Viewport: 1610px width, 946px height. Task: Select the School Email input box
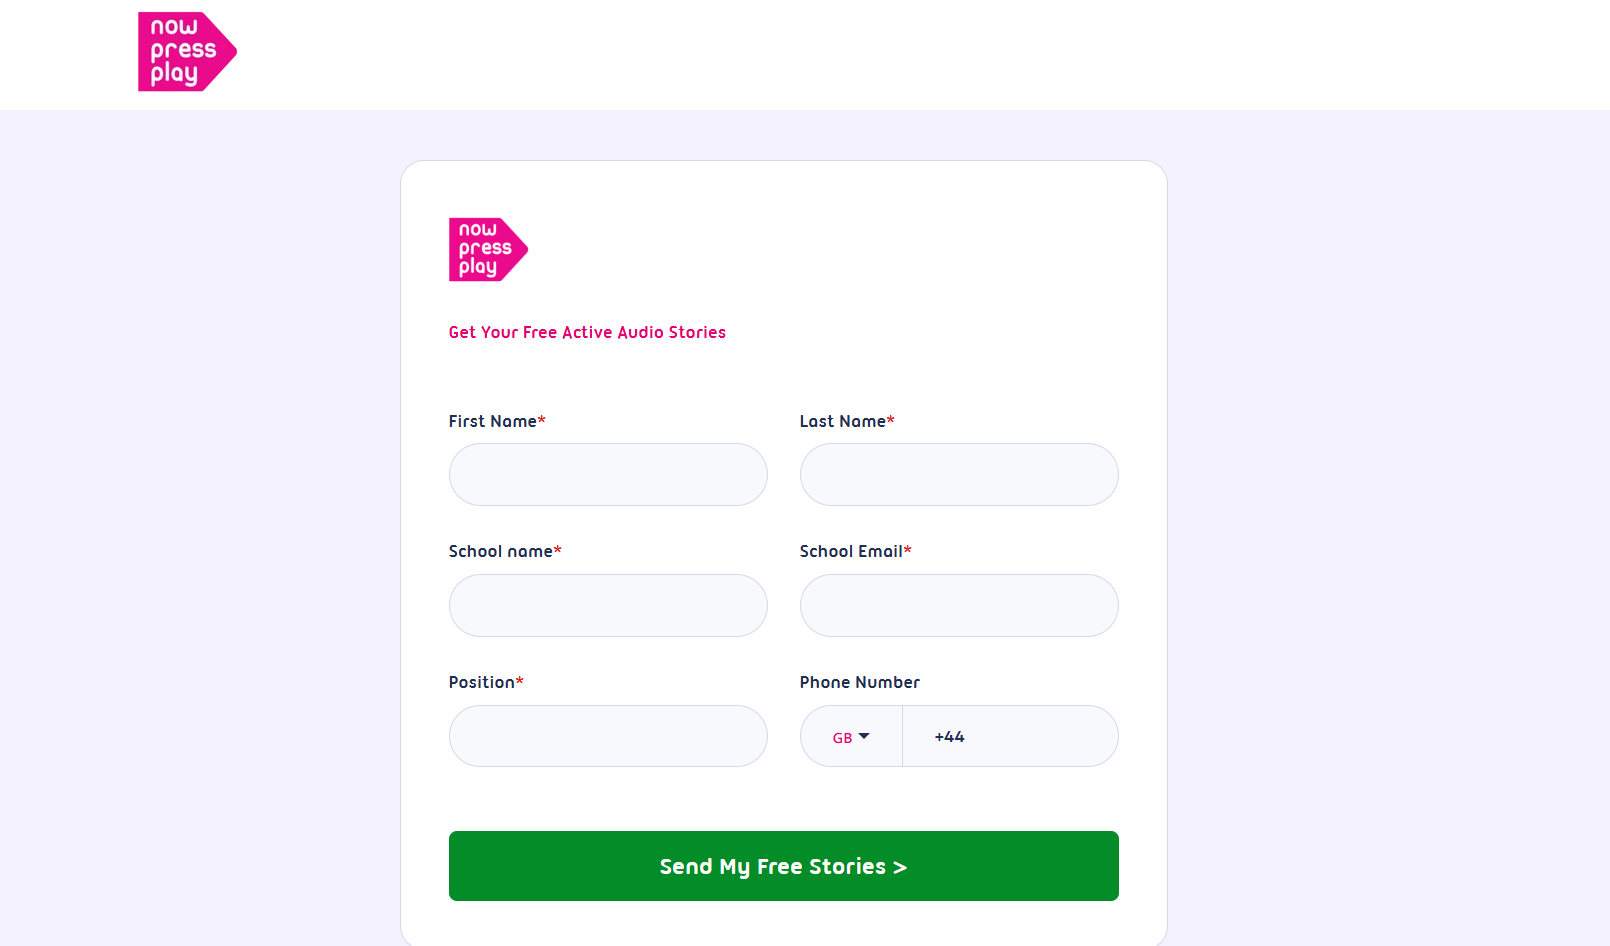point(958,605)
